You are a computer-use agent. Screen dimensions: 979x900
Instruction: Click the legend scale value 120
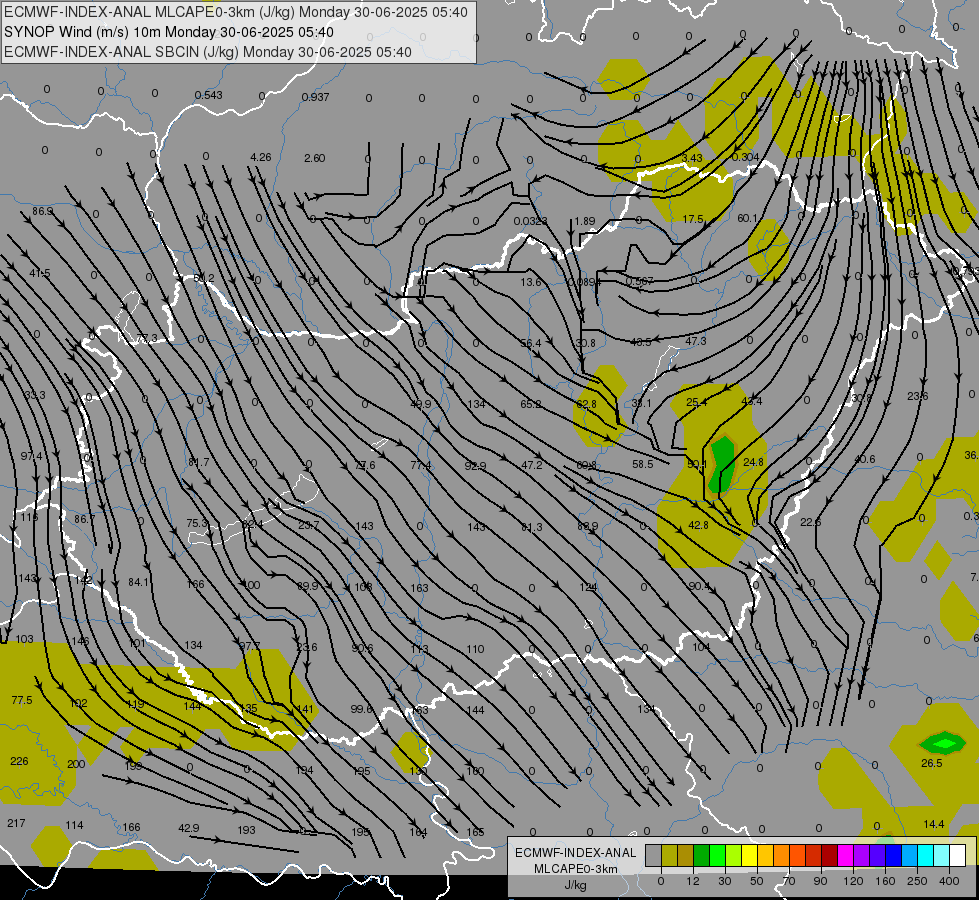[x=853, y=881]
